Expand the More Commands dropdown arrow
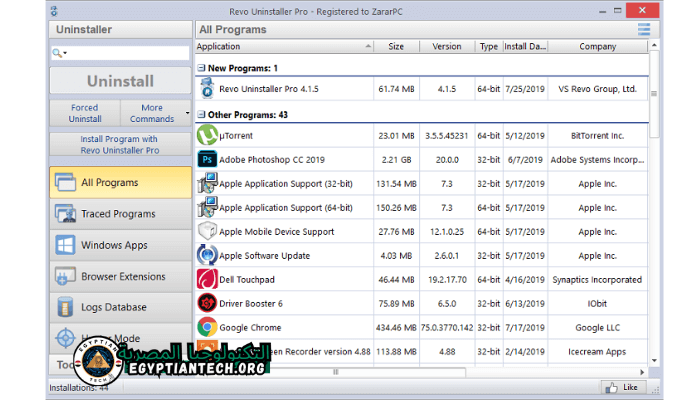 point(187,113)
